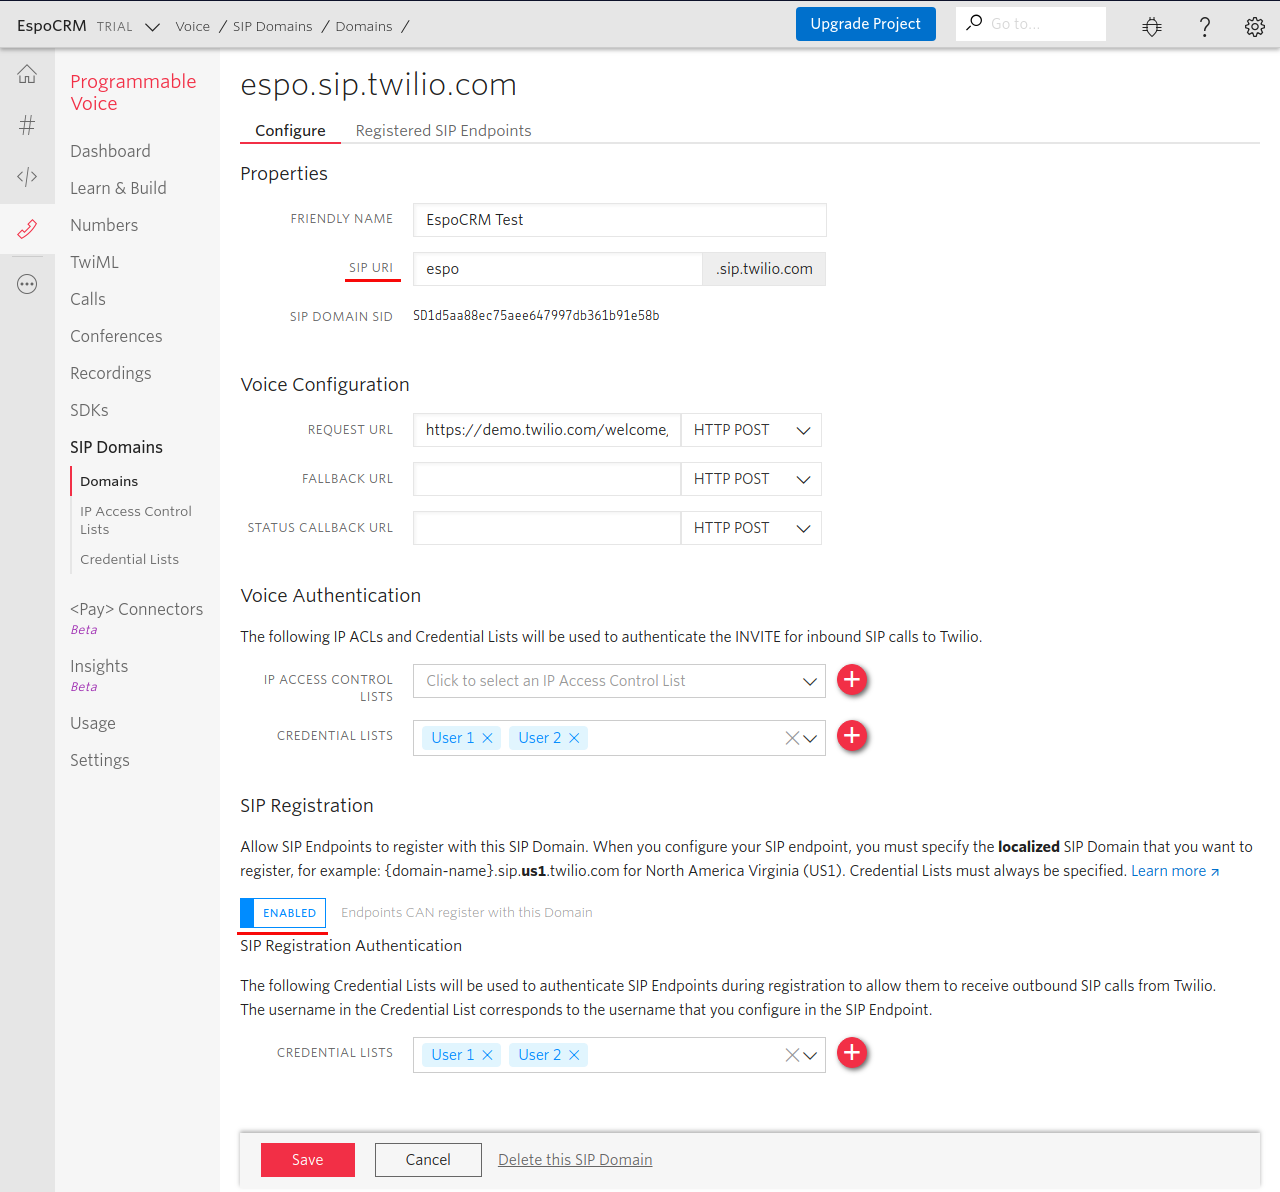Switch to the Registered SIP Endpoints tab
This screenshot has width=1280, height=1192.
point(443,130)
